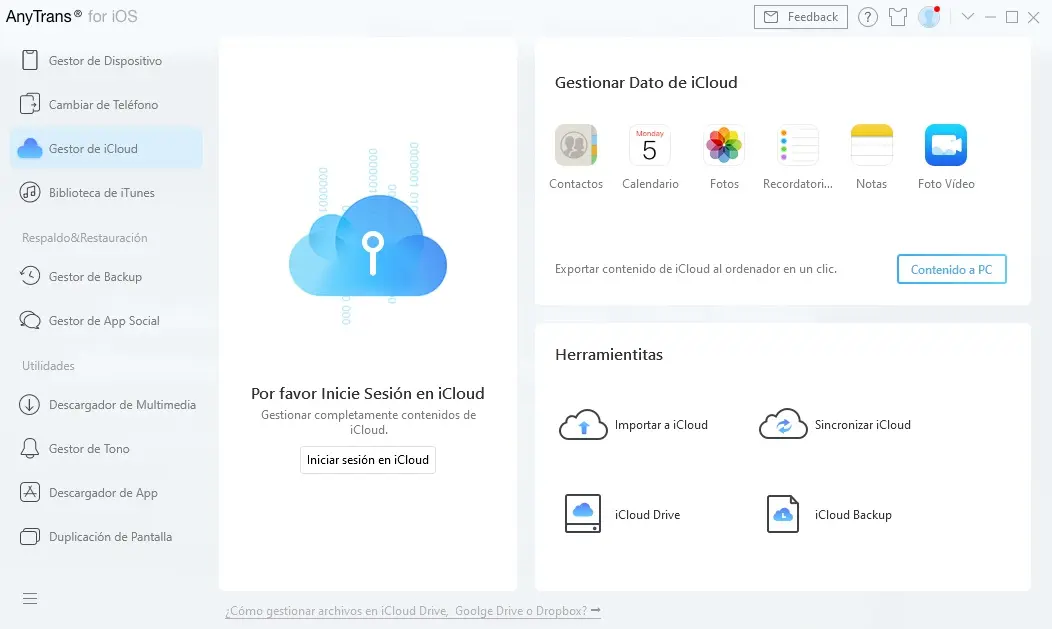1052x629 pixels.
Task: Click the Herramientitas heading
Action: coord(609,354)
